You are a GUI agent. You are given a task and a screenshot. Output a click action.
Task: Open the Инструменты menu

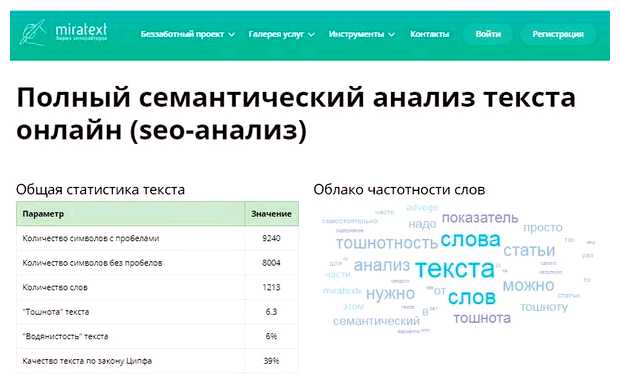pyautogui.click(x=356, y=34)
